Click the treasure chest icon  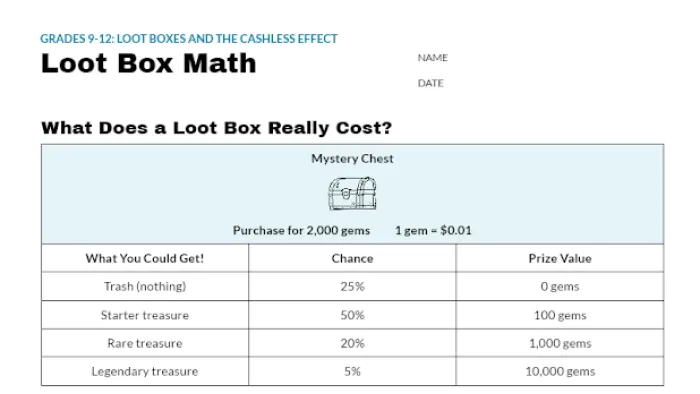click(352, 194)
